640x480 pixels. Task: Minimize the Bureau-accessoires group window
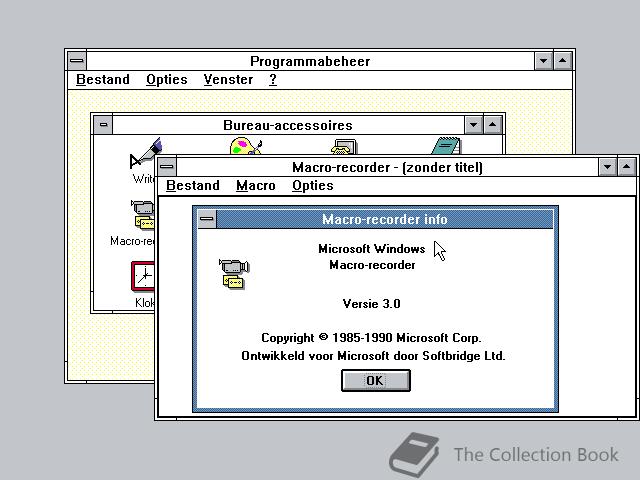[473, 125]
